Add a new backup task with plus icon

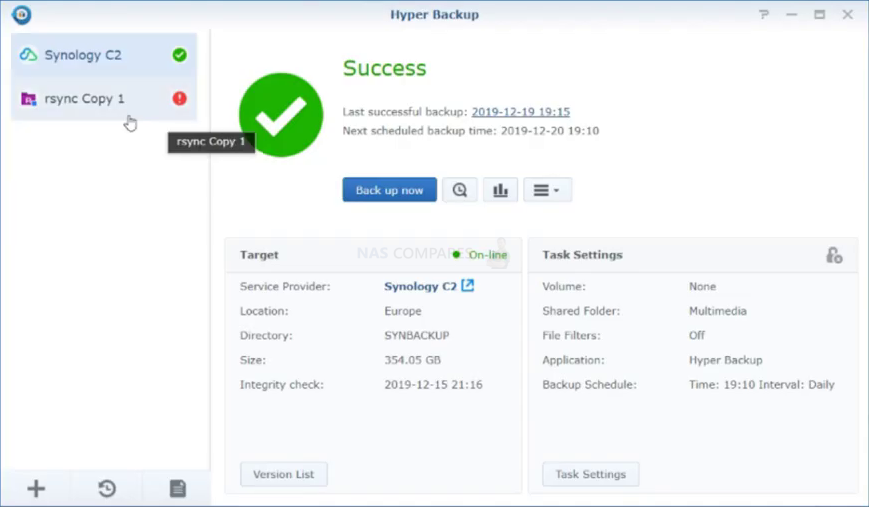36,489
